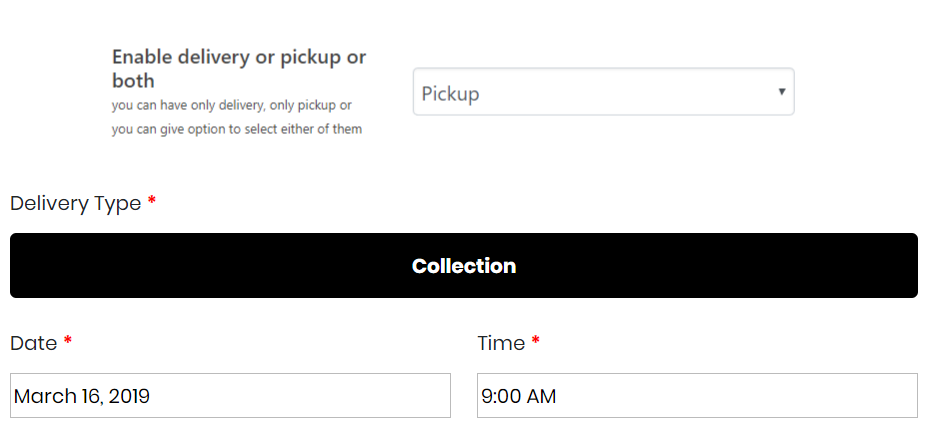The height and width of the screenshot is (437, 925).
Task: Click the empty right end of the Time input
Action: coord(870,396)
